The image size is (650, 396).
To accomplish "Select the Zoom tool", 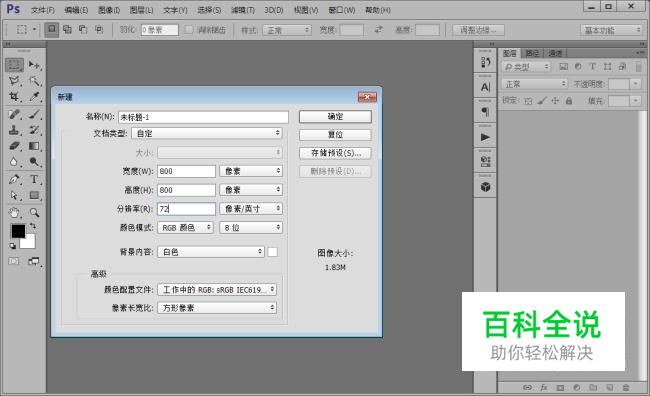I will tap(34, 213).
